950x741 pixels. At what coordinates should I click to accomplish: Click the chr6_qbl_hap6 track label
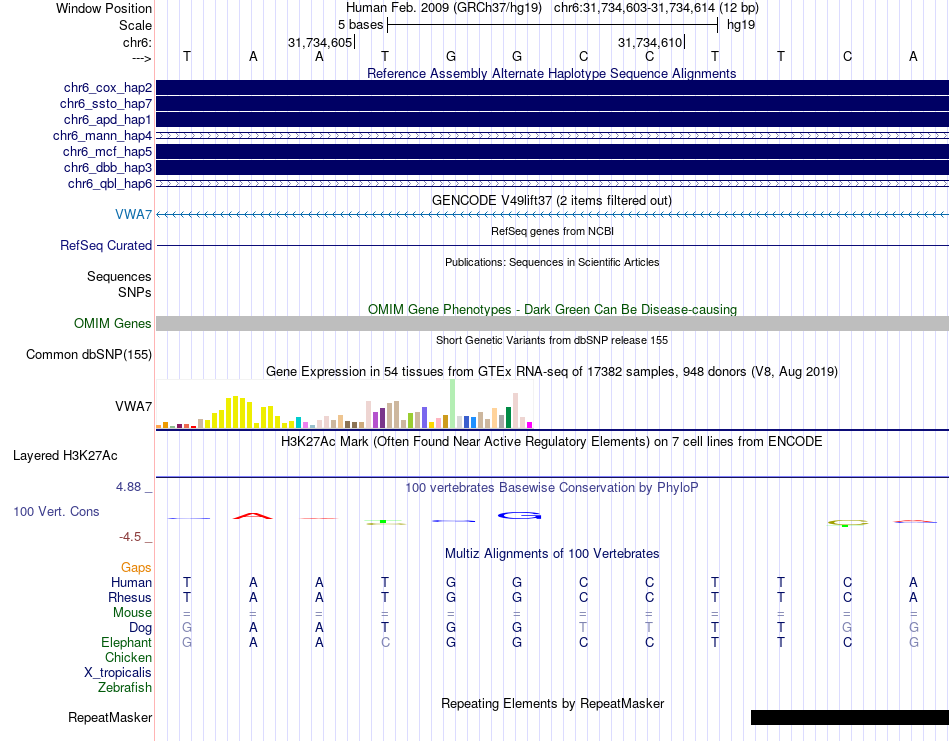(x=110, y=184)
